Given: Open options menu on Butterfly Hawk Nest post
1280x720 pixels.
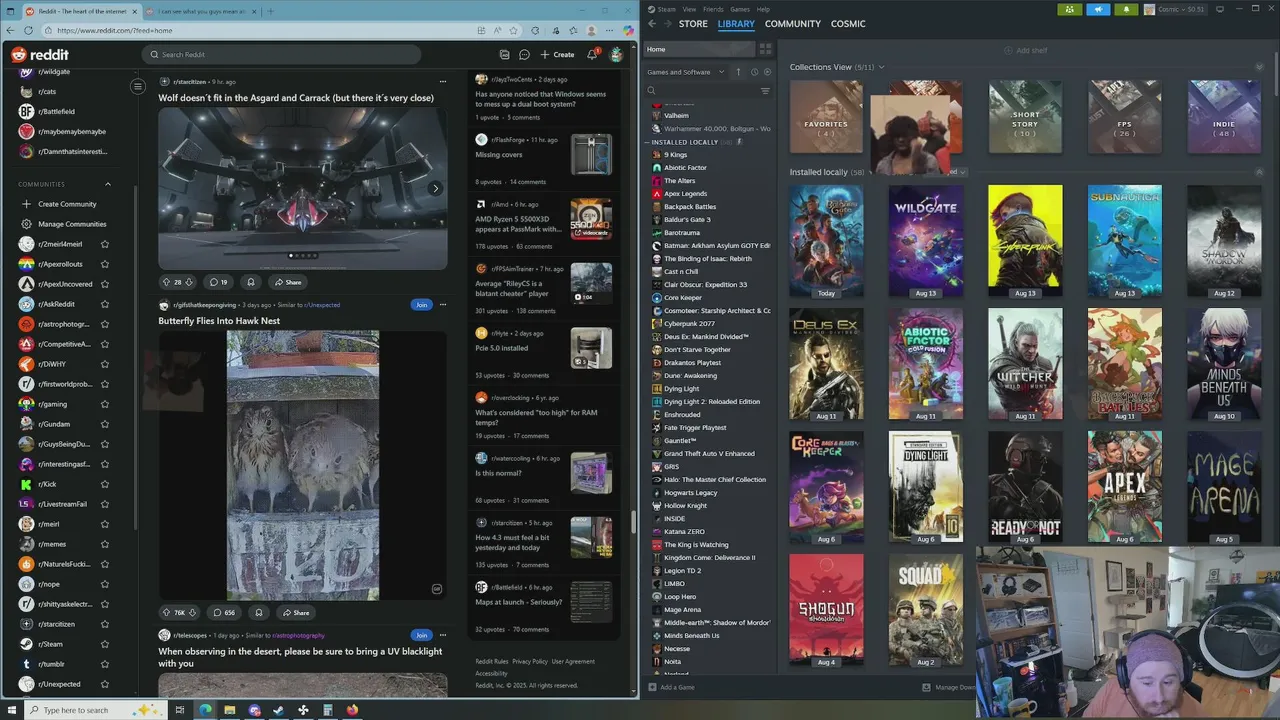Looking at the screenshot, I should pyautogui.click(x=443, y=305).
